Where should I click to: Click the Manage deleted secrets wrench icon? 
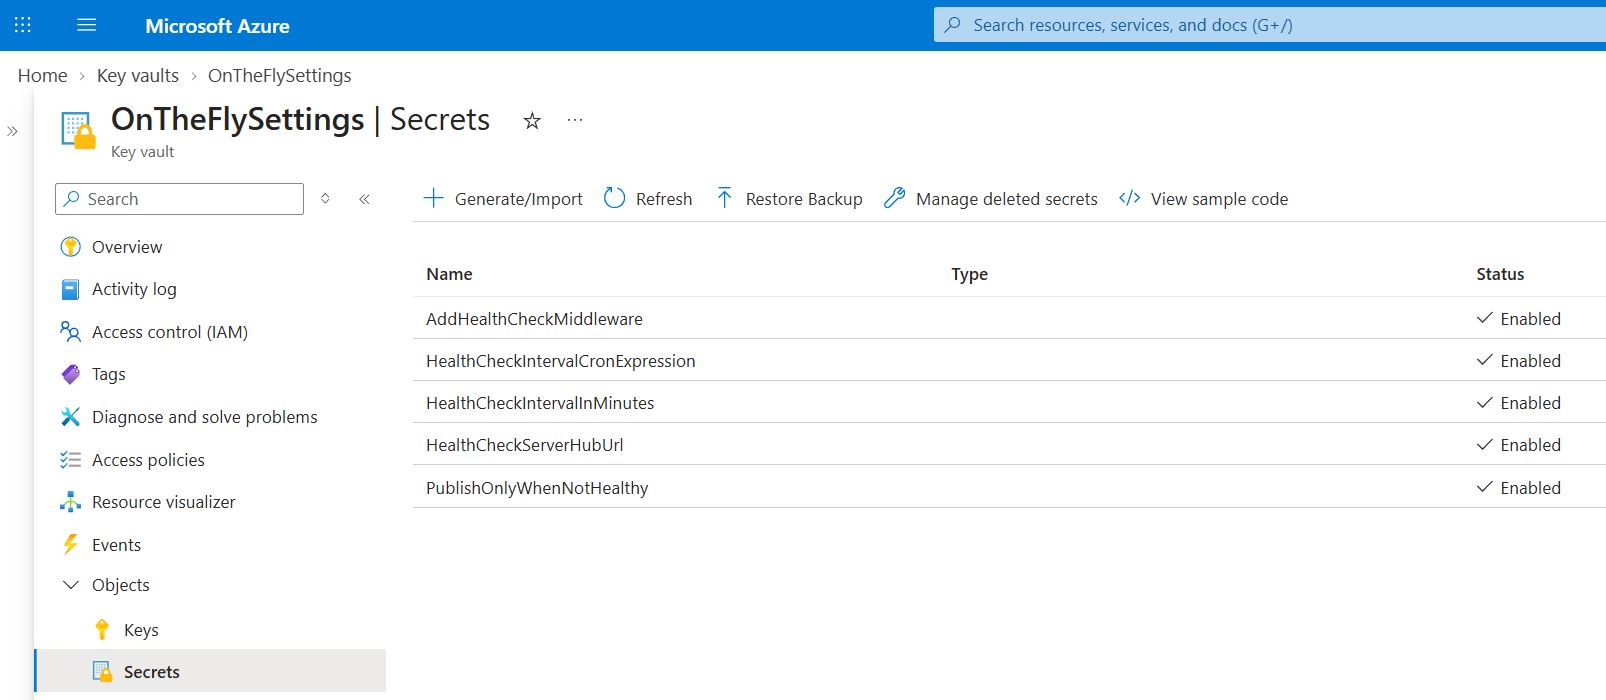(x=895, y=198)
